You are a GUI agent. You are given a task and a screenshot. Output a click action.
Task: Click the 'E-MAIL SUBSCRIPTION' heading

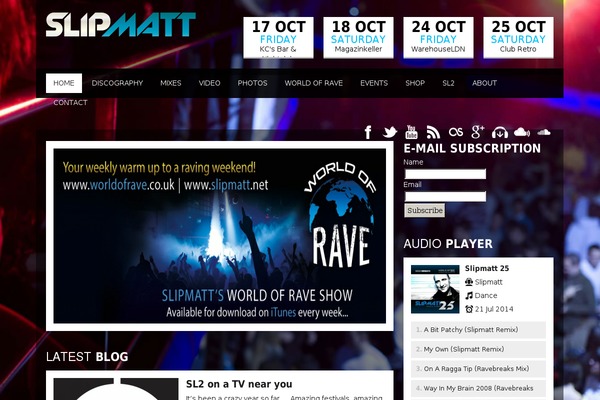point(472,149)
